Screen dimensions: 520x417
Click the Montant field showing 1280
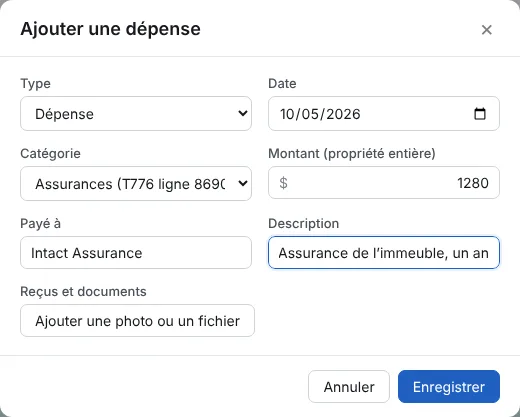tap(384, 183)
